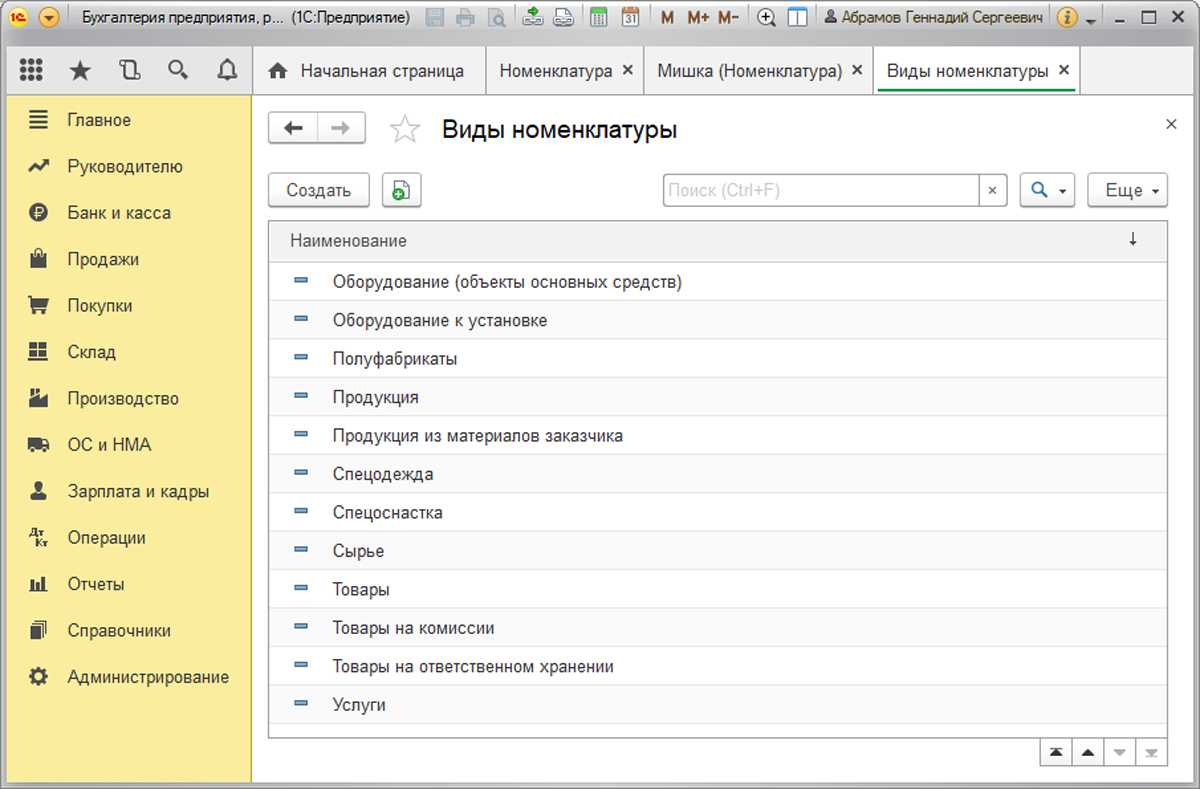Click the notifications bell icon
This screenshot has height=789, width=1200.
pos(227,70)
